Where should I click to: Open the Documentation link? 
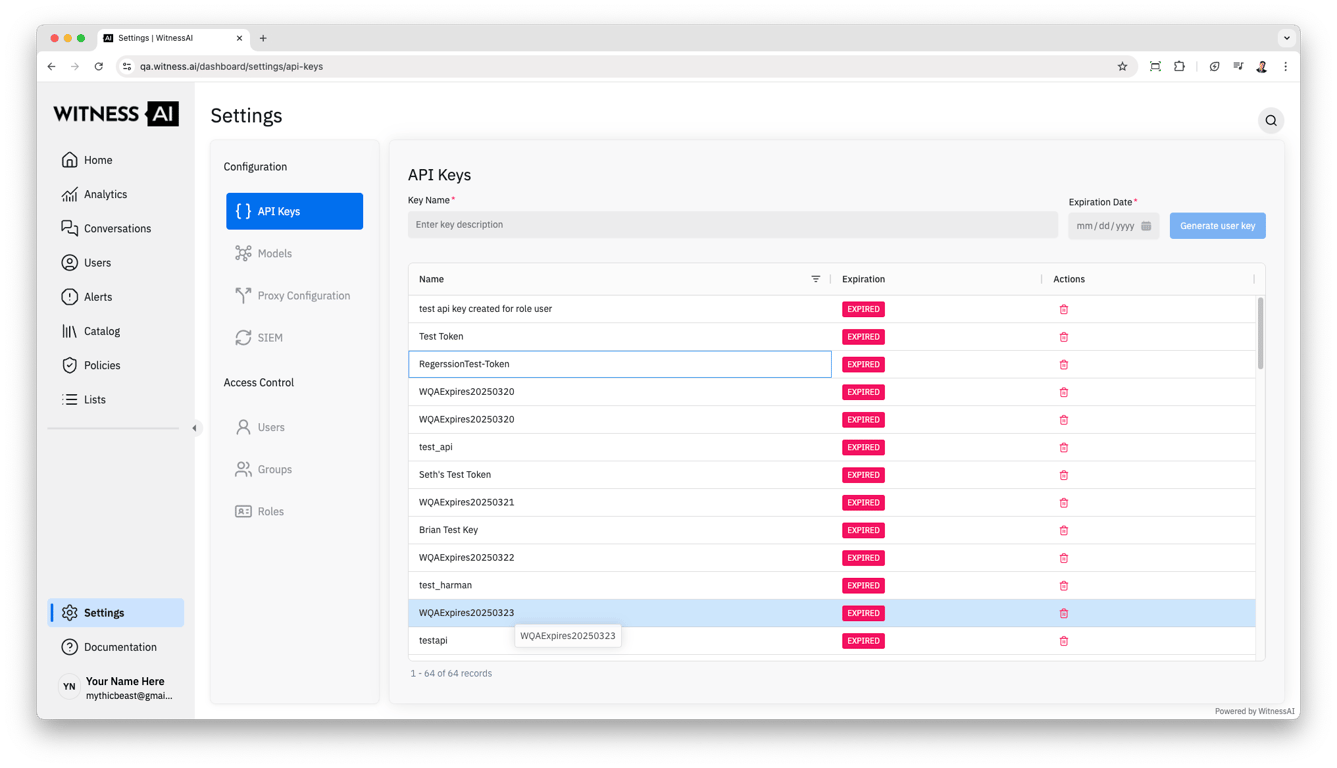click(120, 647)
